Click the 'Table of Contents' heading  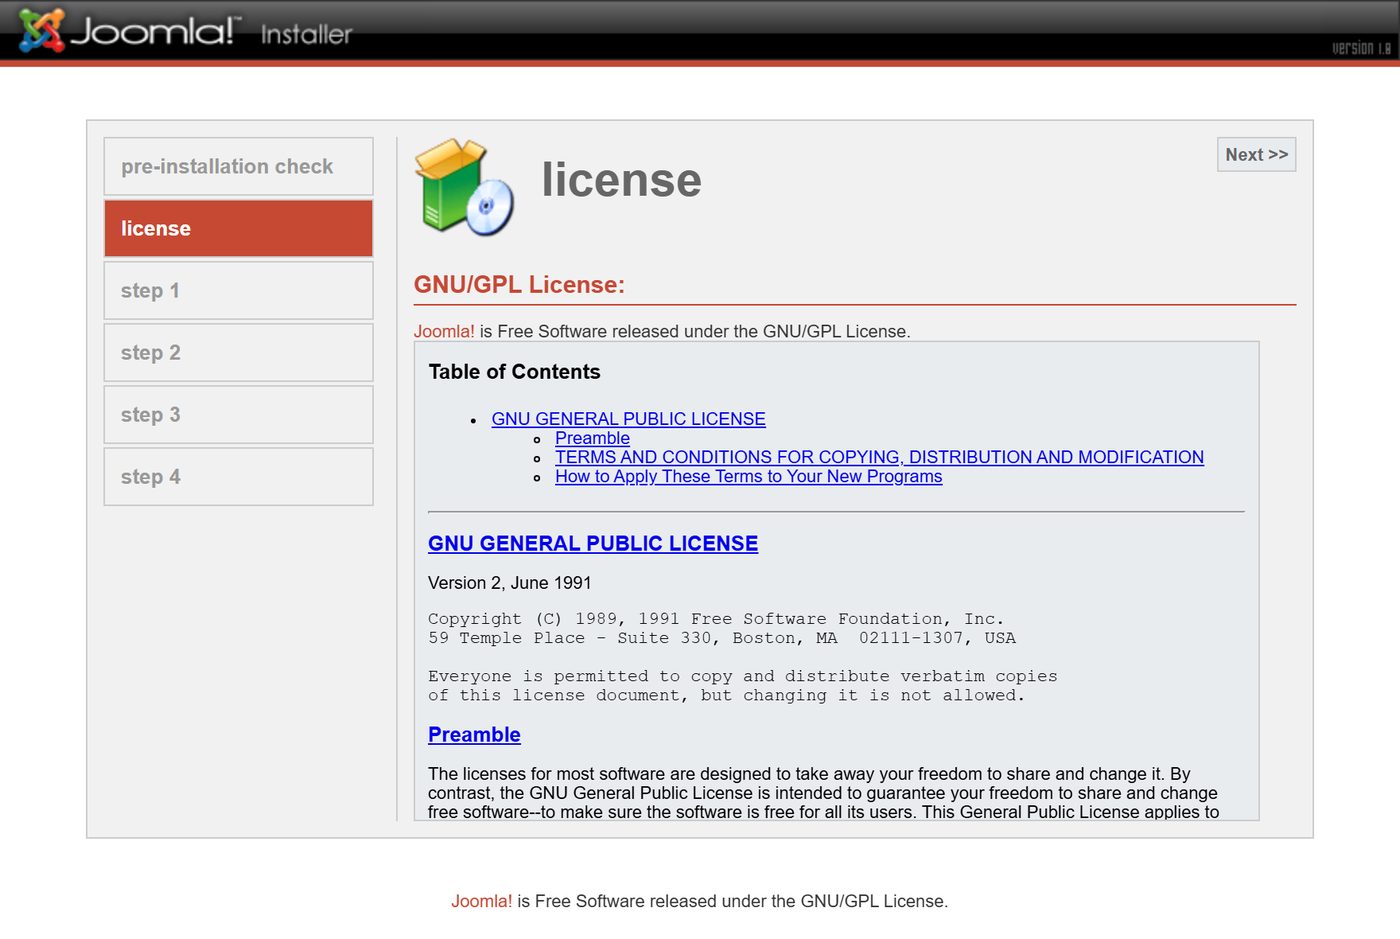[514, 372]
